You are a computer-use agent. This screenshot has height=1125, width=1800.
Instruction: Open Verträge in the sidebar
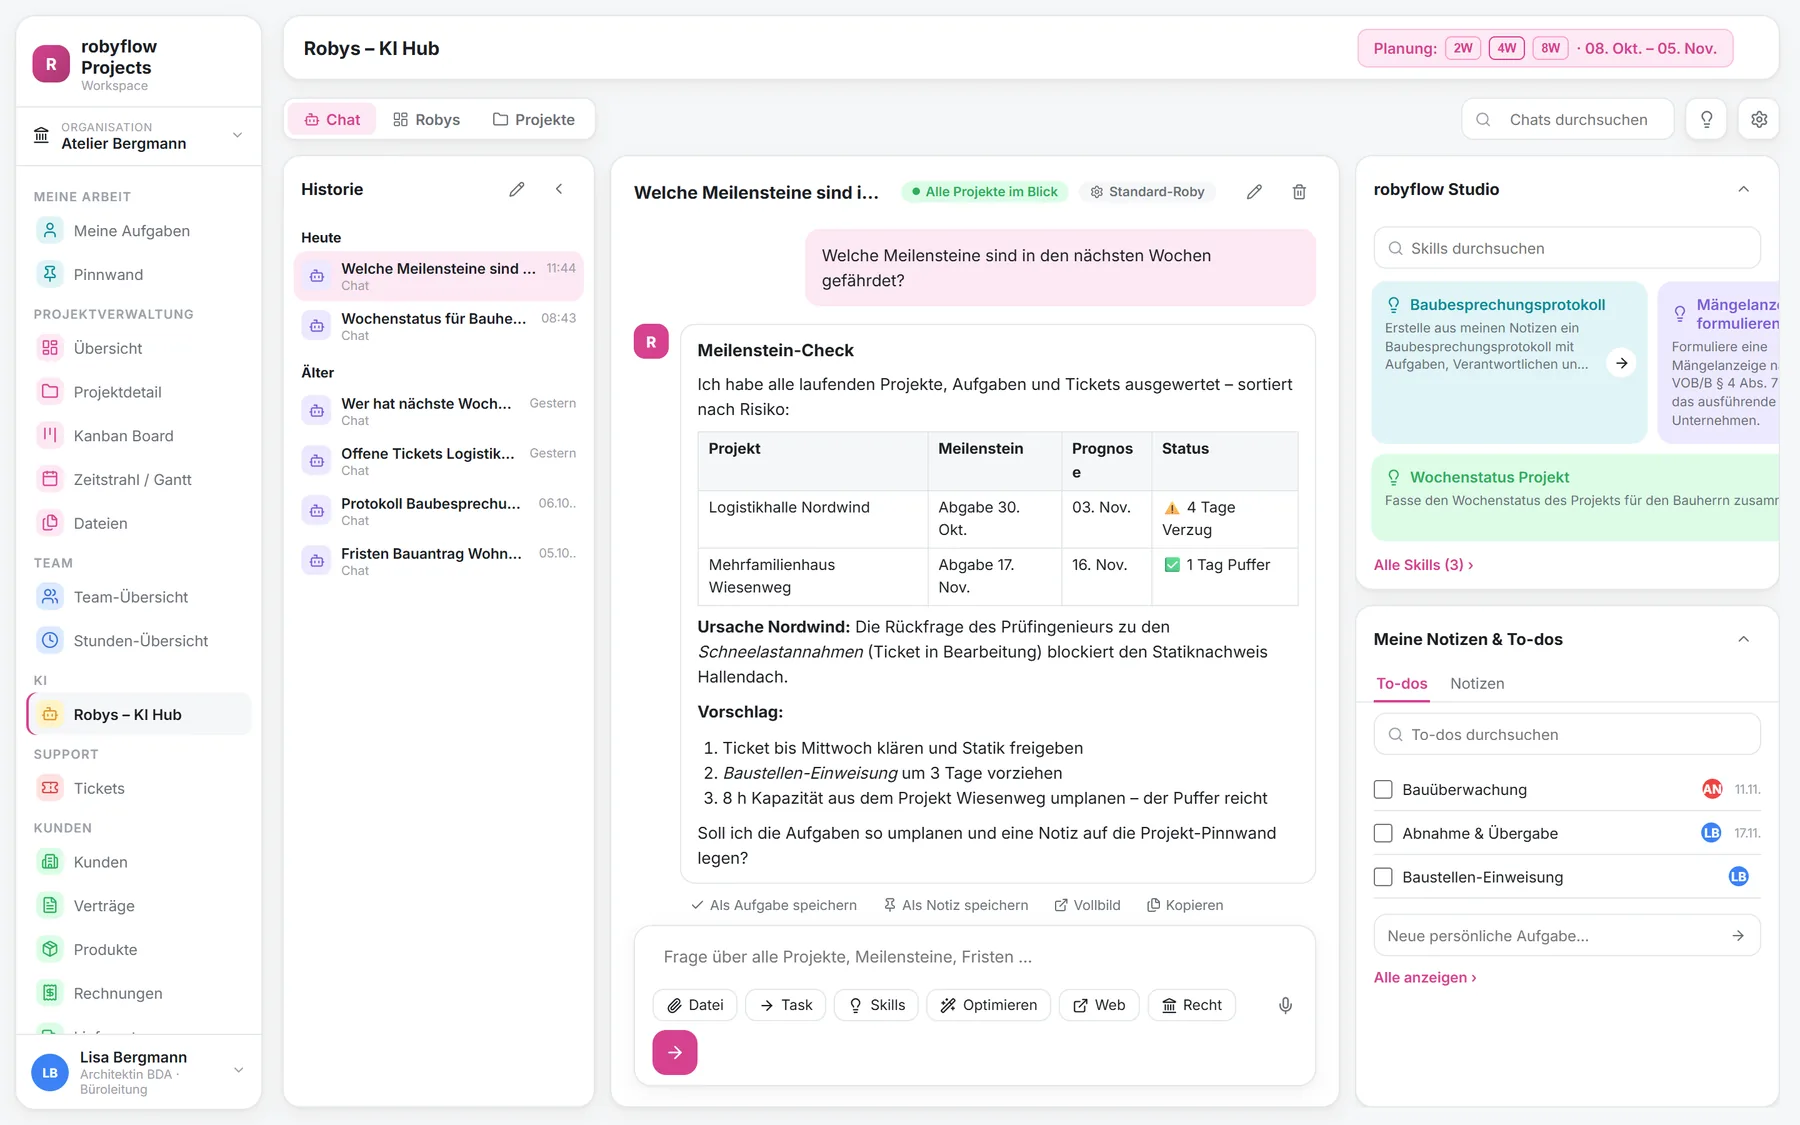139,906
